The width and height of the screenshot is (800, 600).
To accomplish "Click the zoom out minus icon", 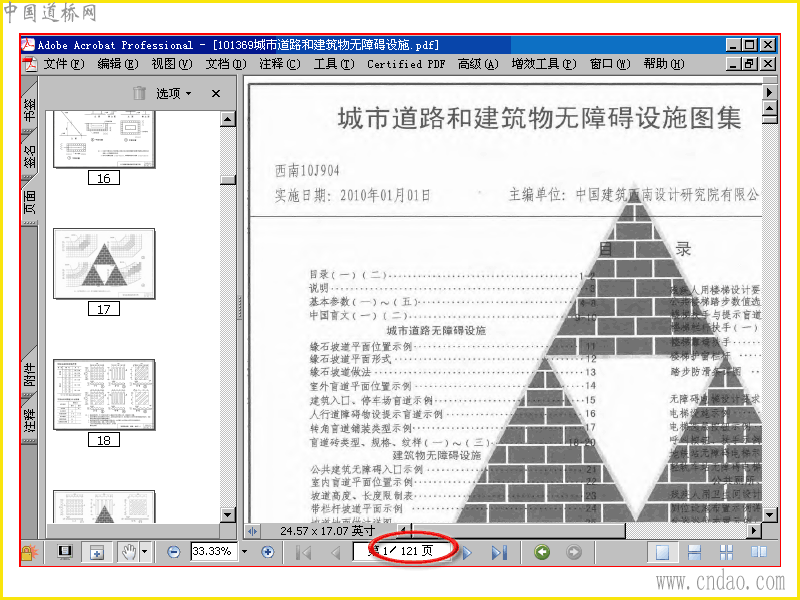I will (173, 552).
